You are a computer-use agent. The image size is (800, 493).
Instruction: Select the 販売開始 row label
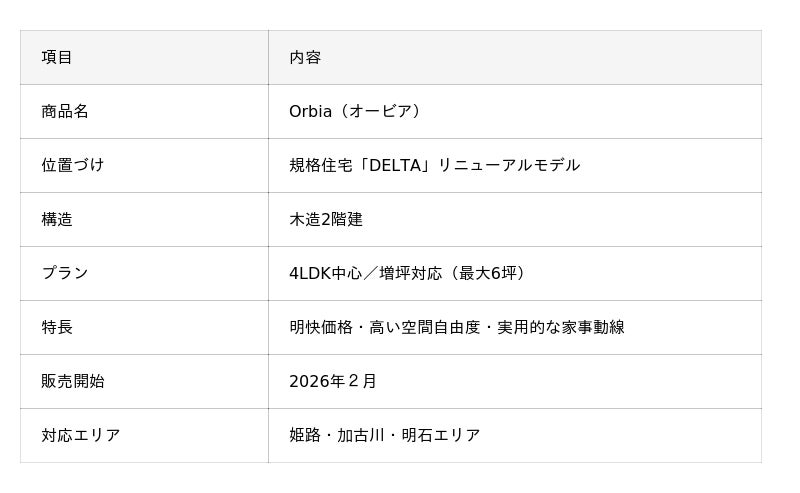click(x=72, y=381)
